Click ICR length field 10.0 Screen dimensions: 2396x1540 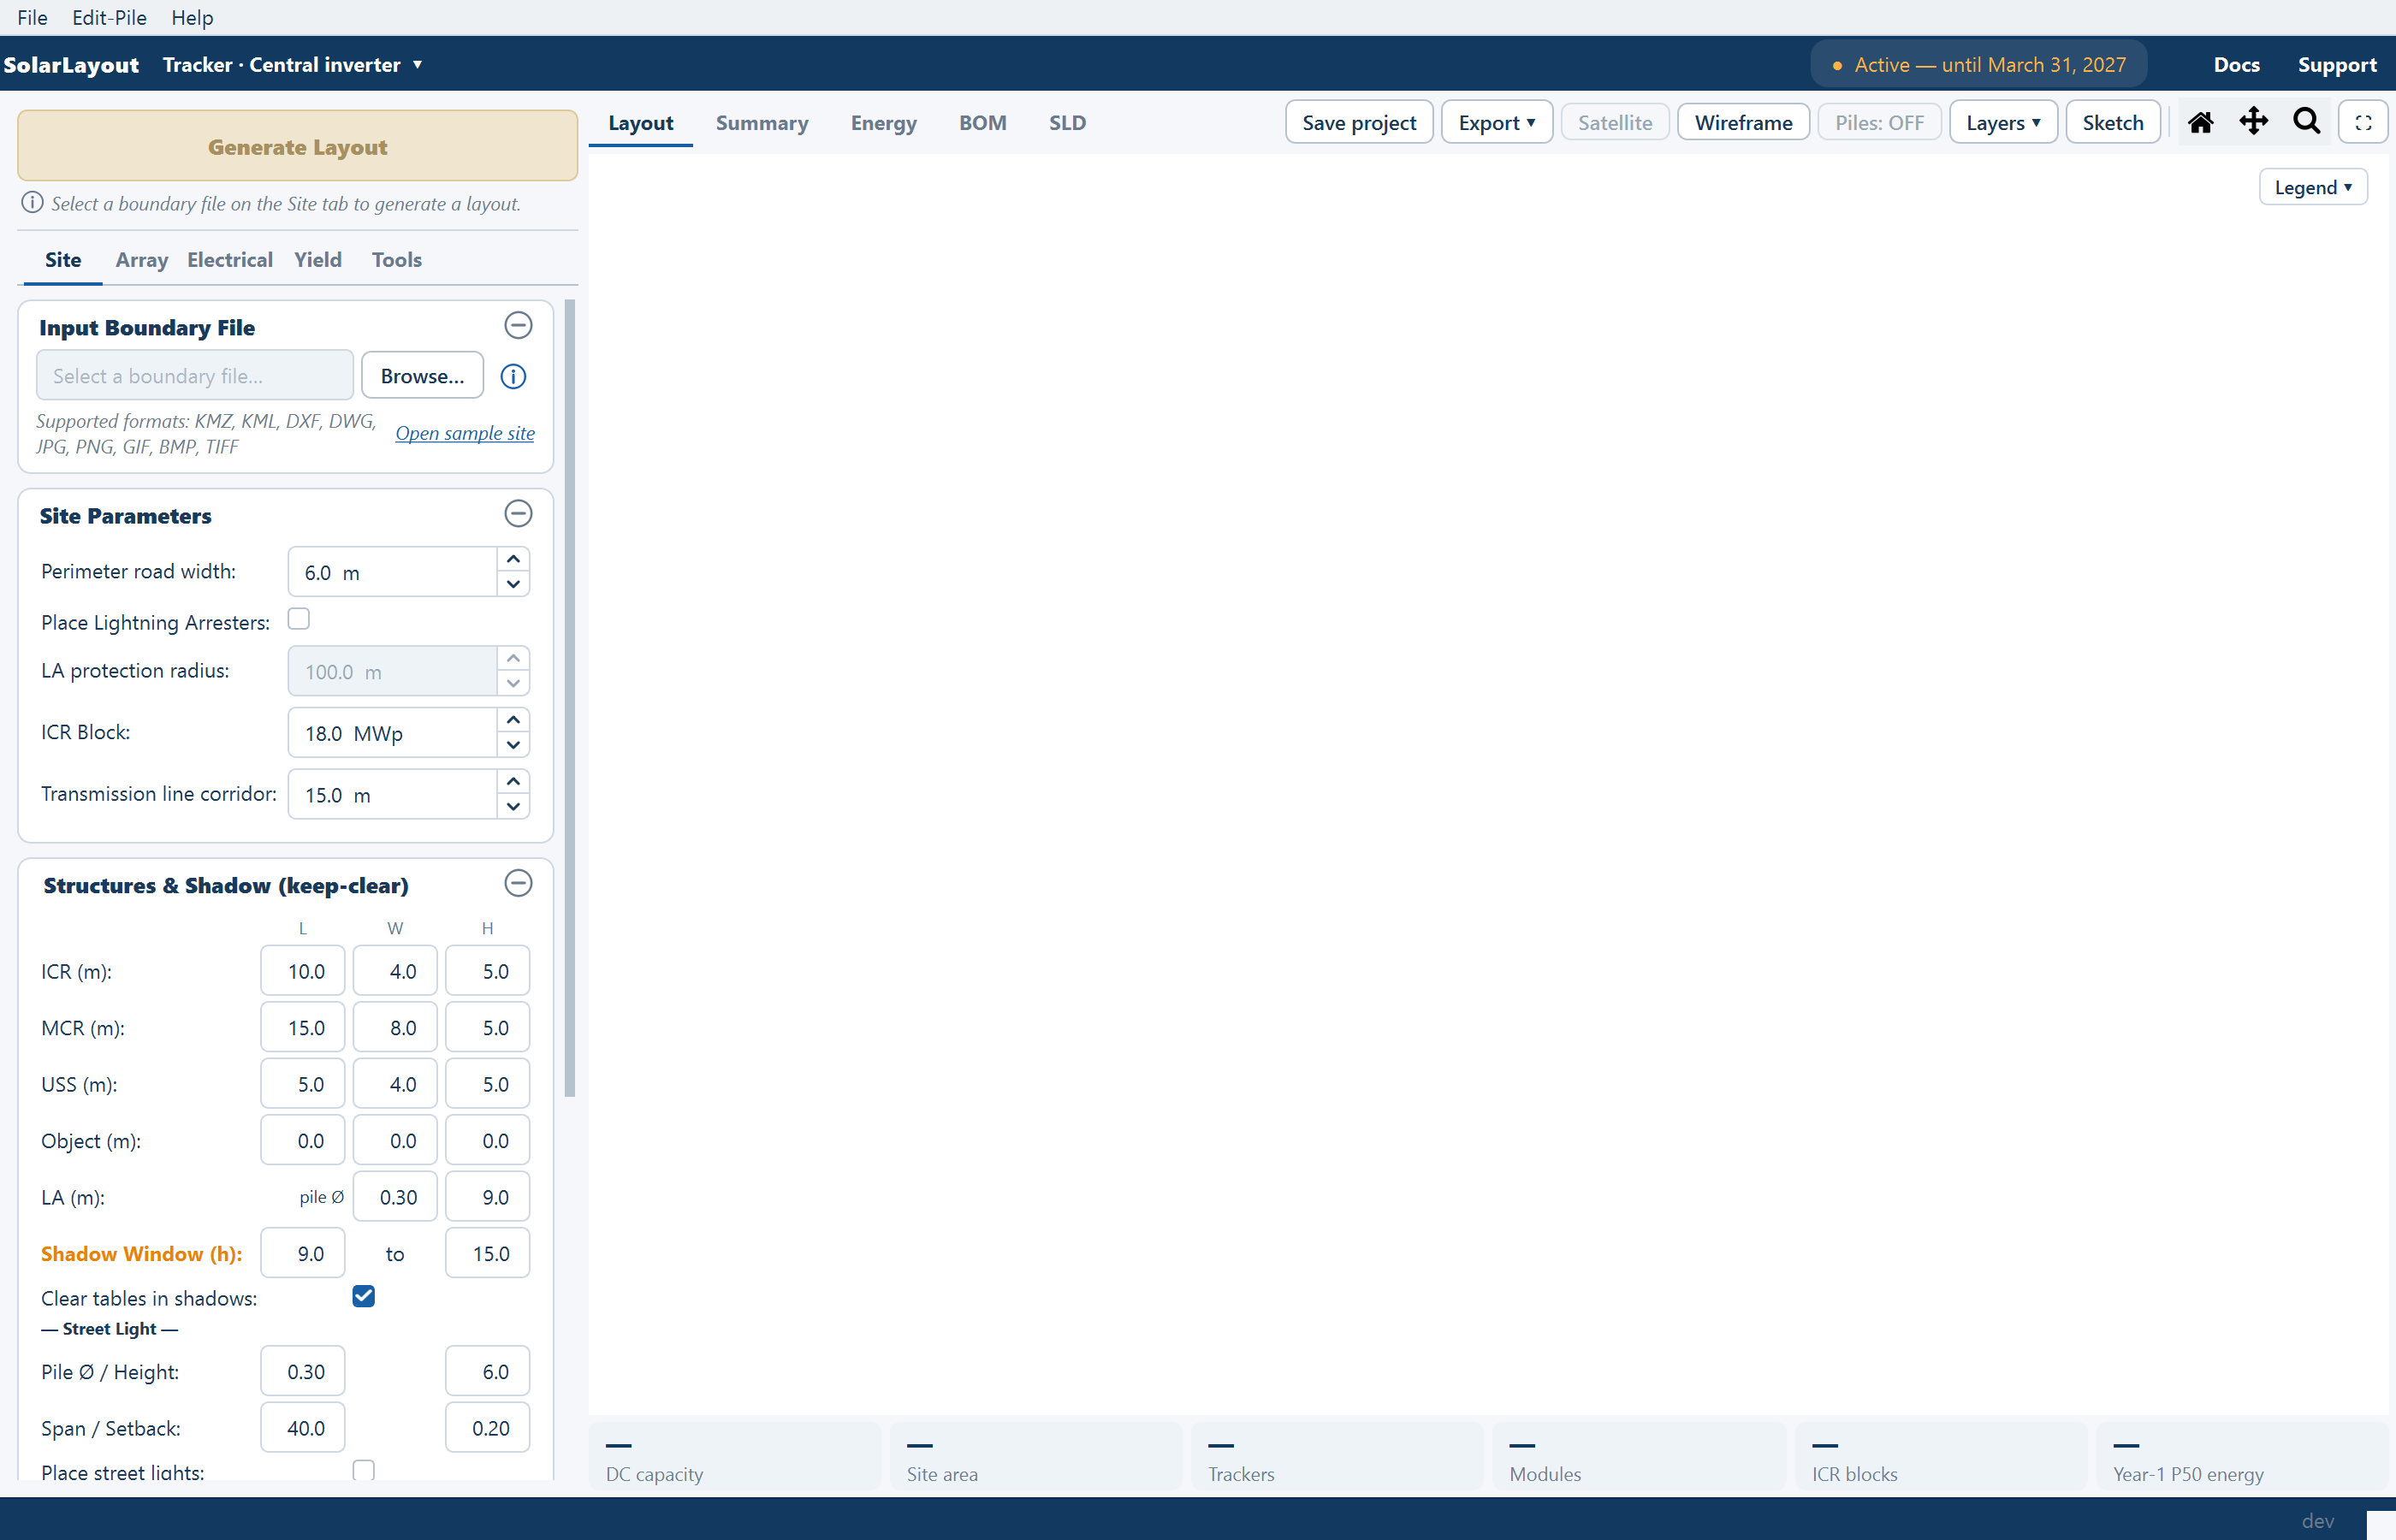pos(302,970)
